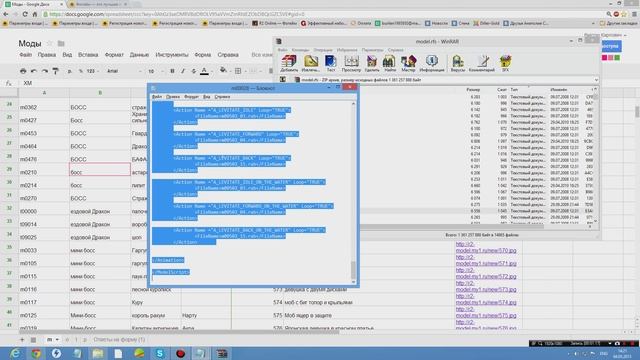Open File Explorer from taskbar

point(98,353)
